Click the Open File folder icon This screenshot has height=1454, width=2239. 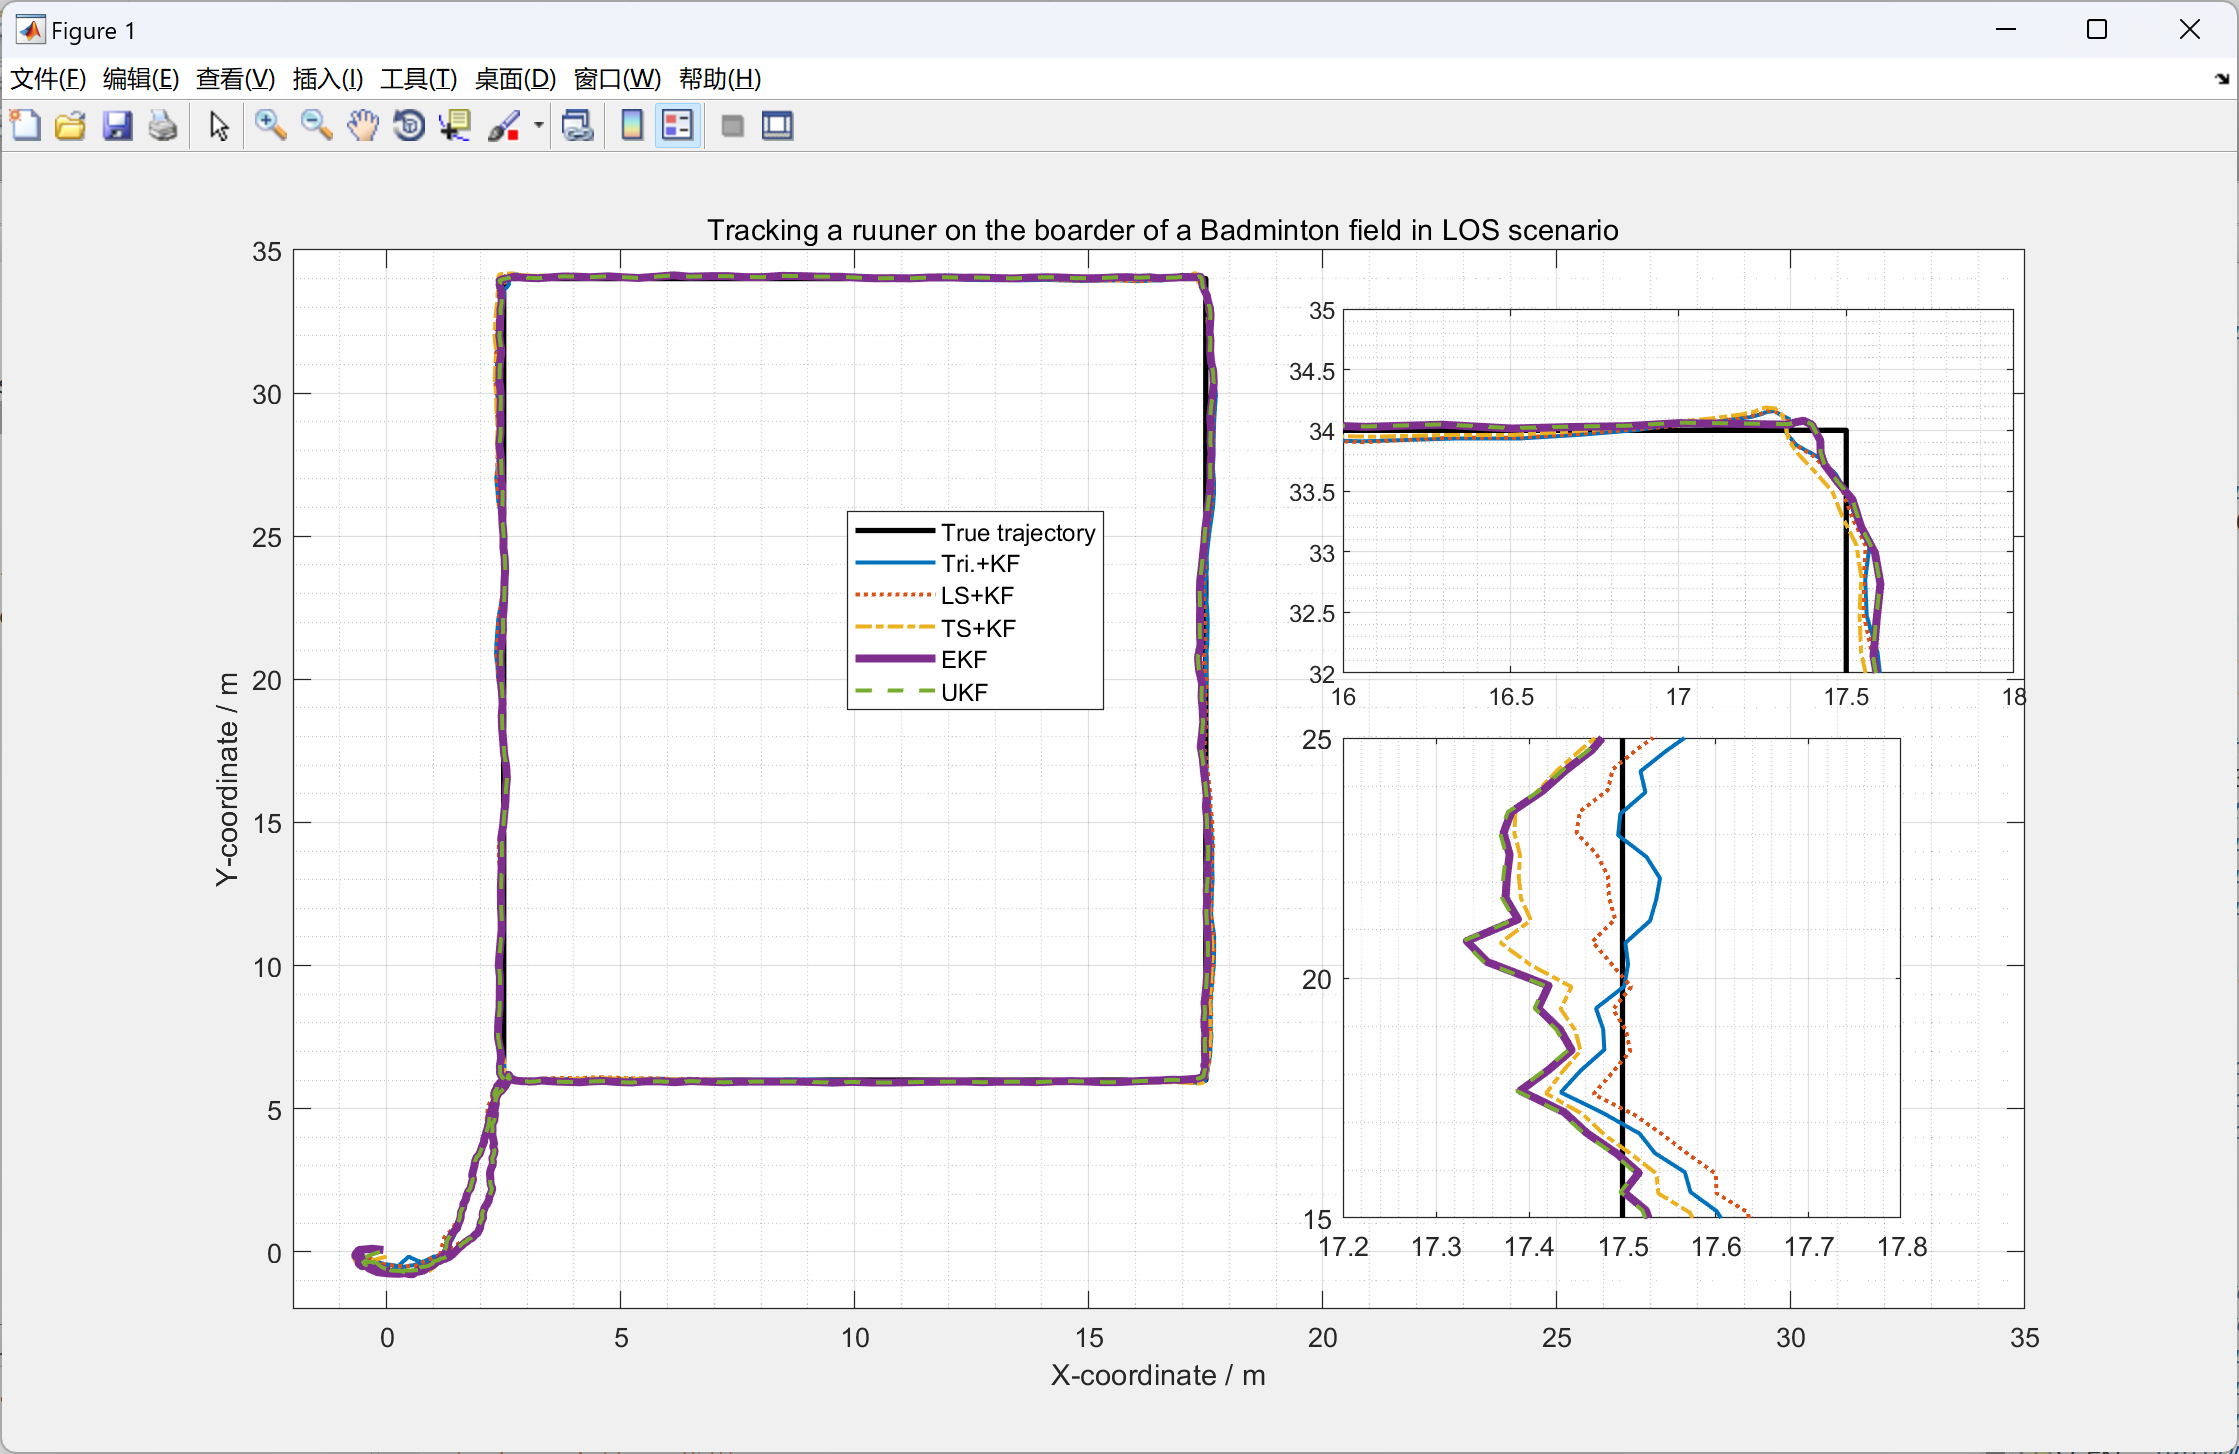click(70, 126)
